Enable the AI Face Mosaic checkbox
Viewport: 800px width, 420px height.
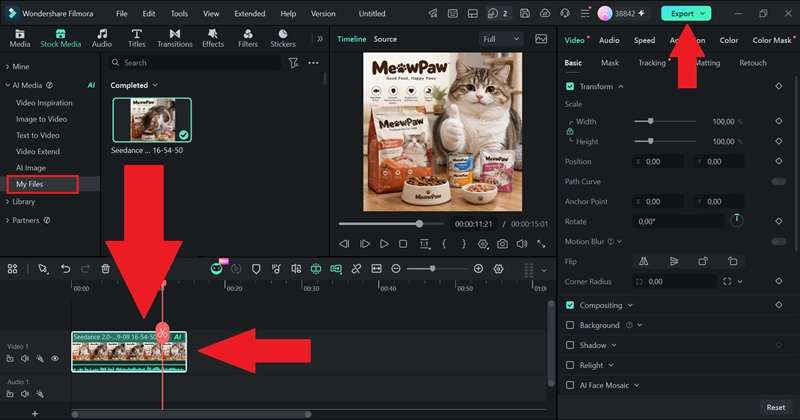[570, 385]
